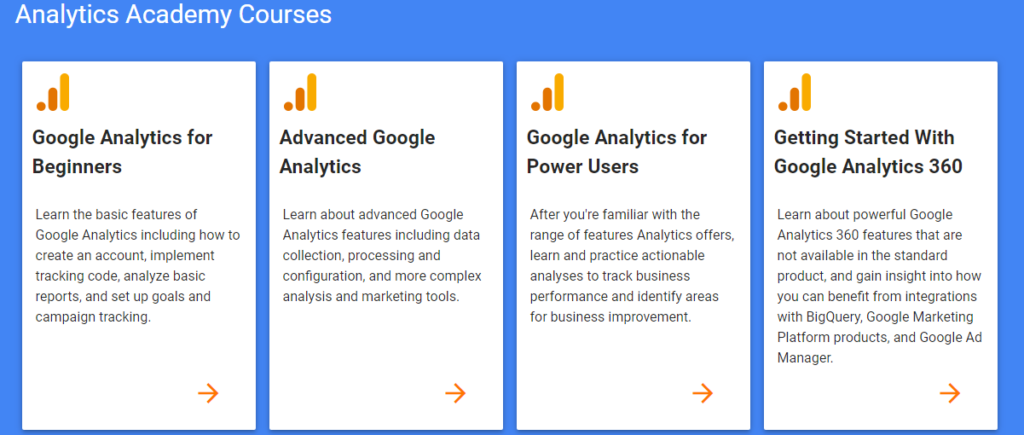Open Advanced Google Analytics via its orange arrow
Viewport: 1024px width, 435px height.
pyautogui.click(x=455, y=393)
